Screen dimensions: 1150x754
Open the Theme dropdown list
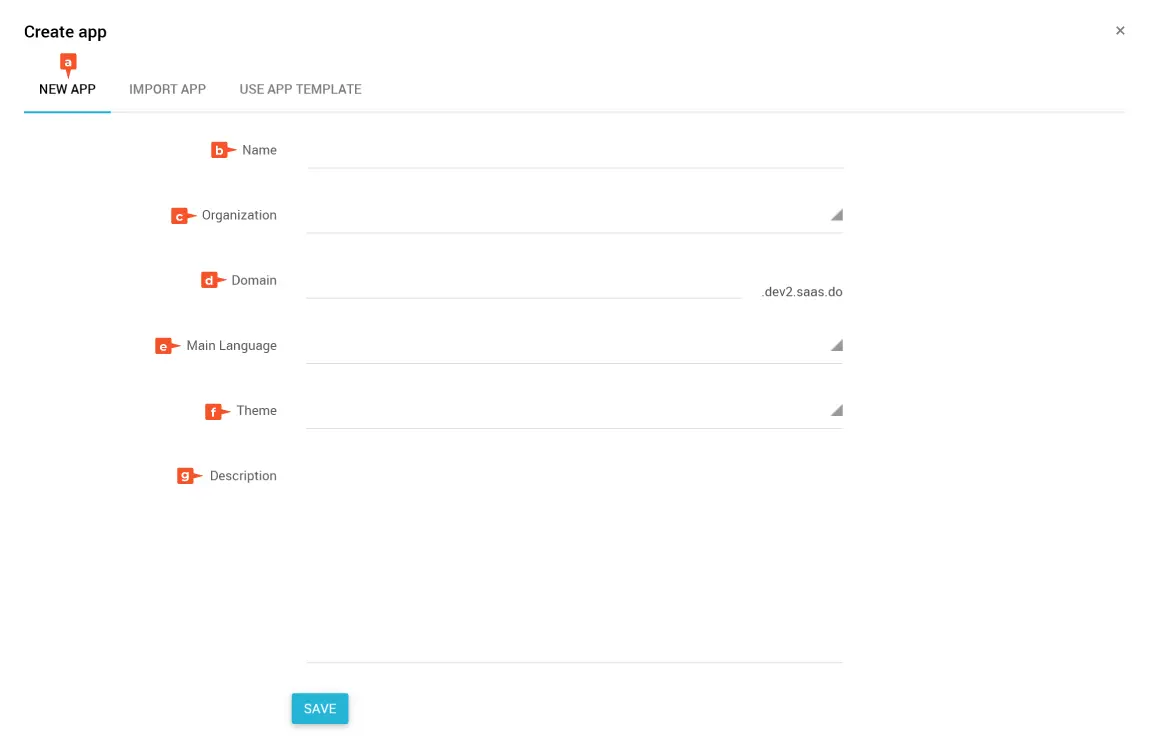(836, 410)
